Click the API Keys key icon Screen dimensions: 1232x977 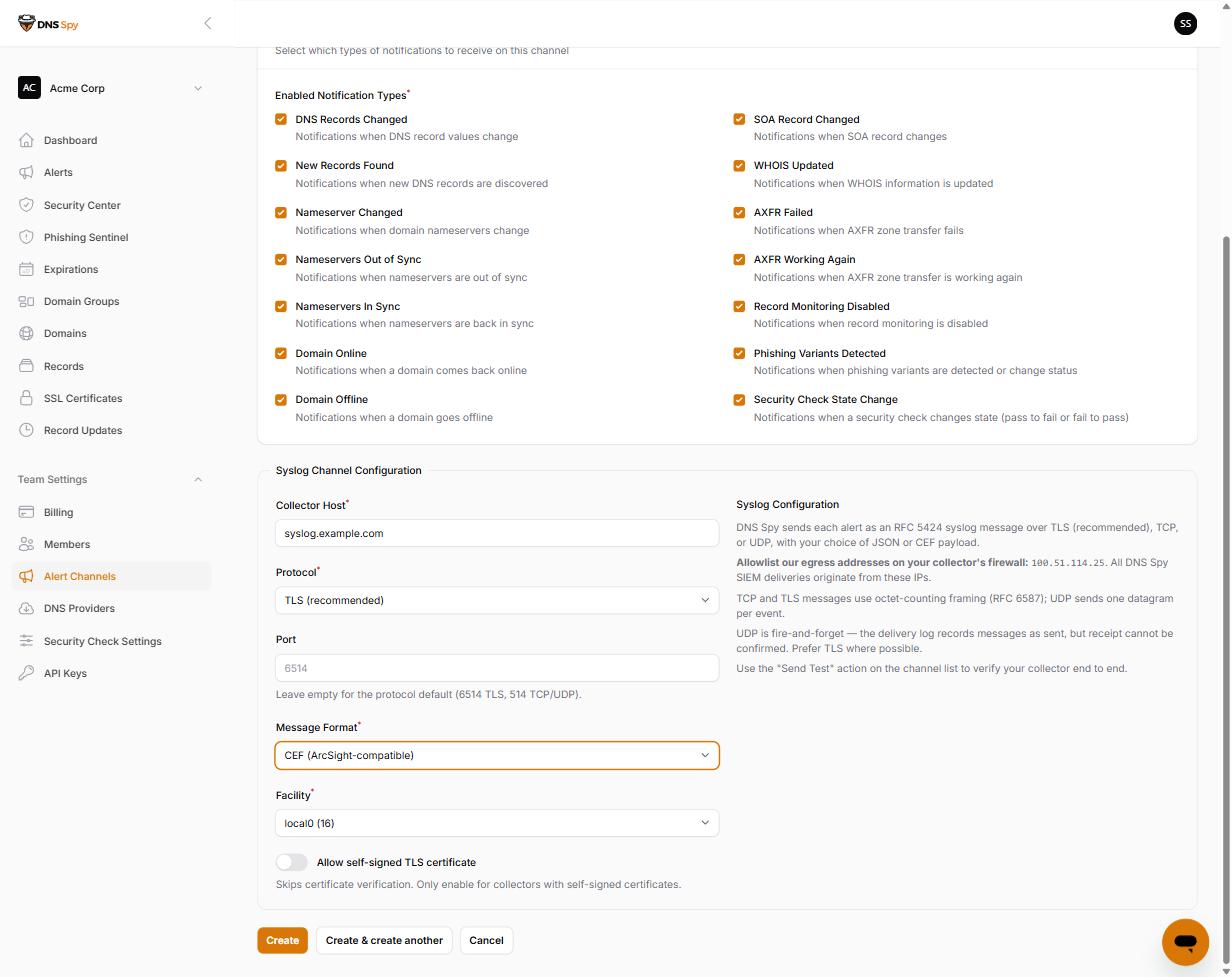[26, 673]
